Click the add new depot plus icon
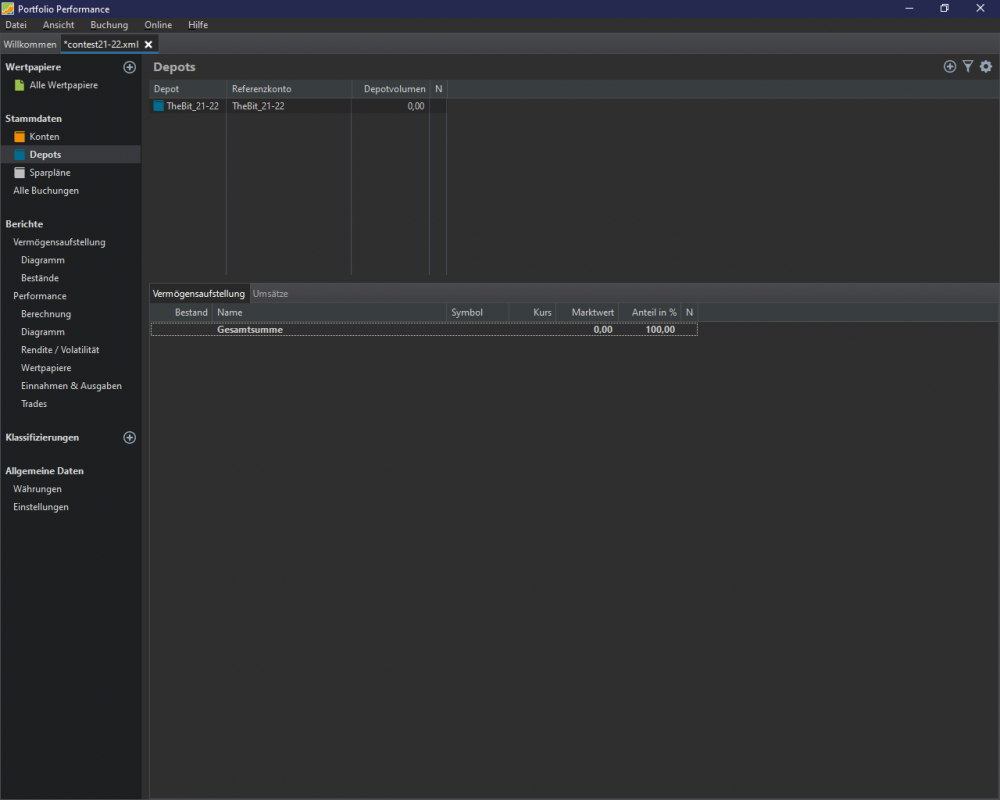The image size is (1000, 800). point(950,67)
